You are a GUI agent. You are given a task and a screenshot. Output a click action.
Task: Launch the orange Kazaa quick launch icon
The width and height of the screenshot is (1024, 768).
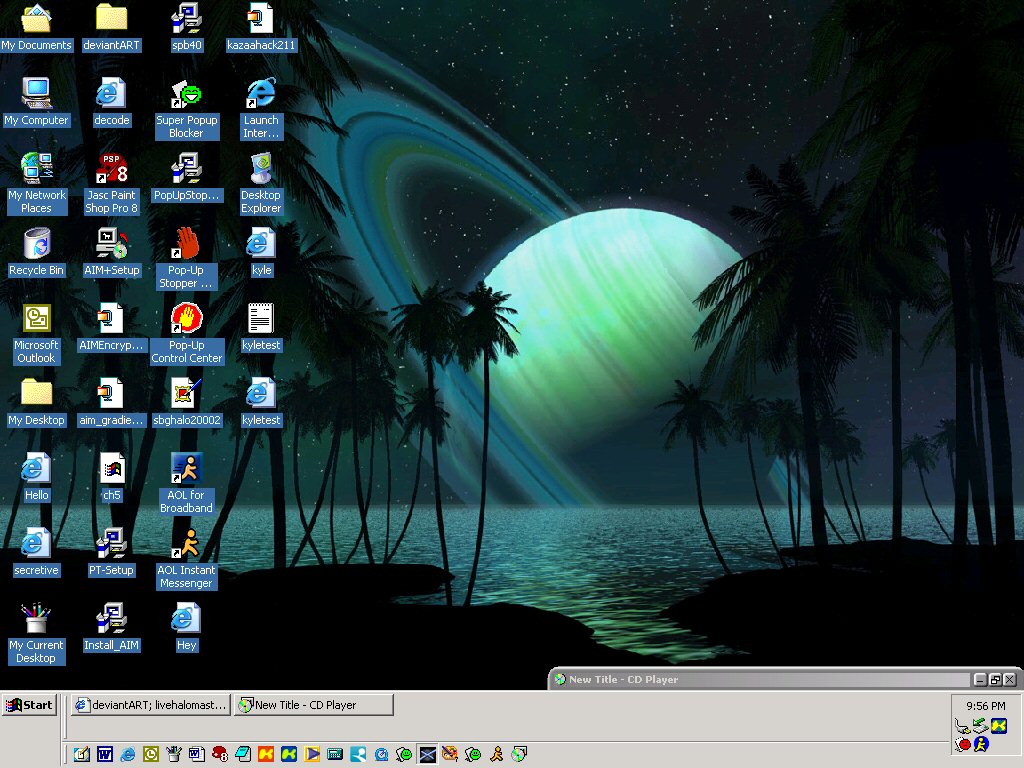pos(266,754)
